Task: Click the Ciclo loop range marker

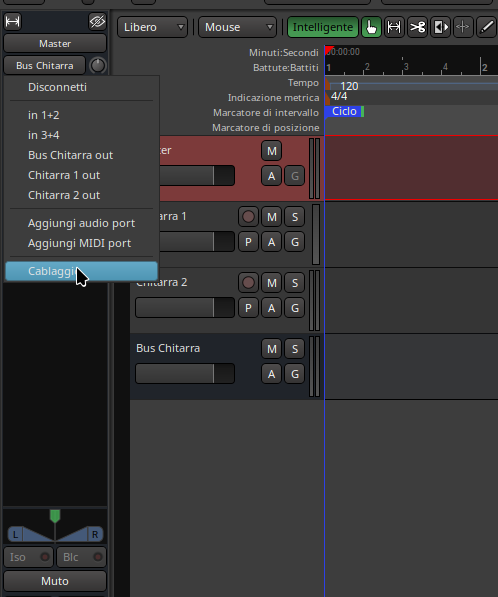Action: pyautogui.click(x=344, y=111)
